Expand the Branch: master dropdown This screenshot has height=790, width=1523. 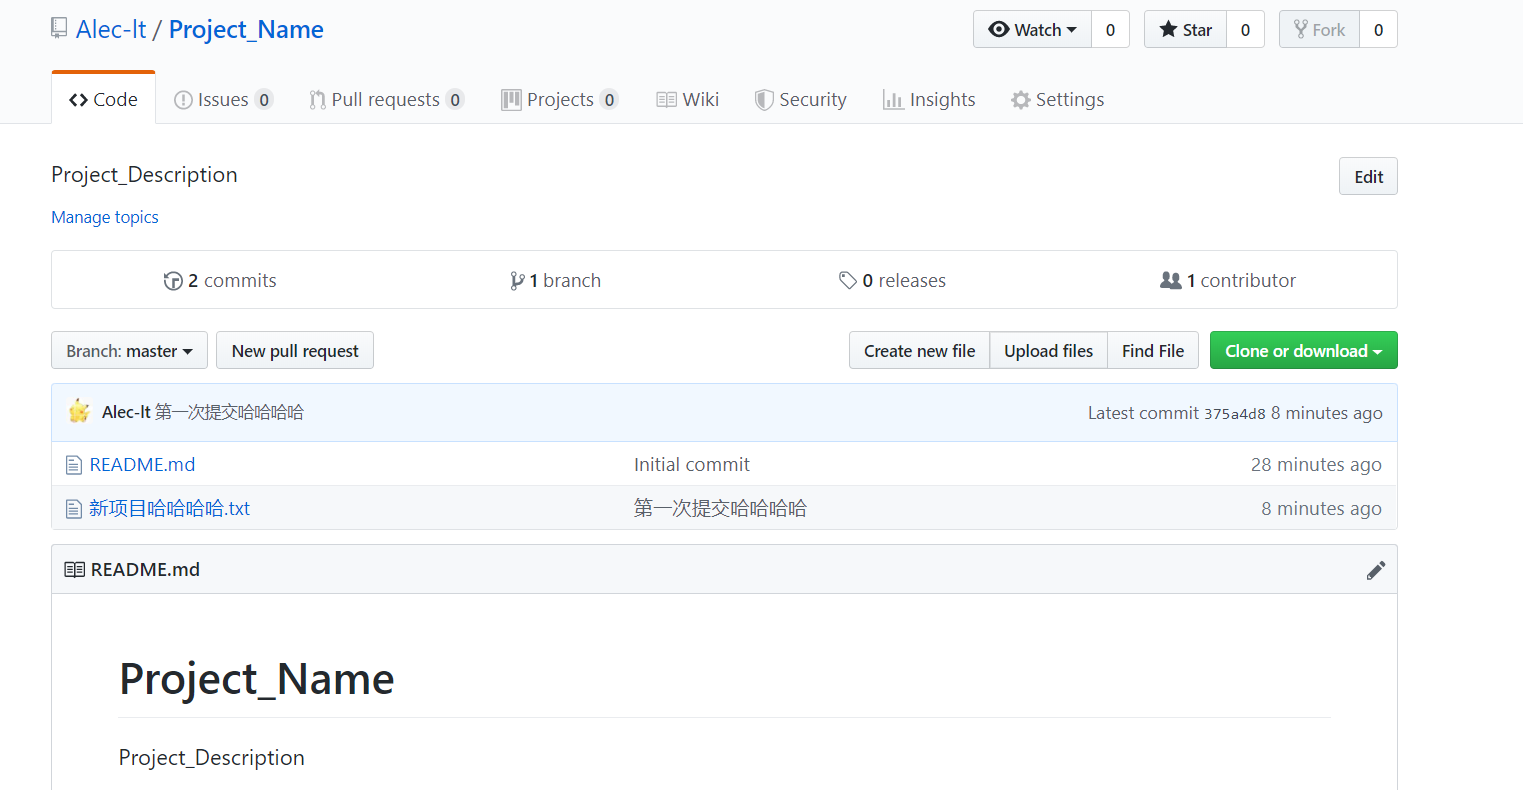[x=129, y=350]
